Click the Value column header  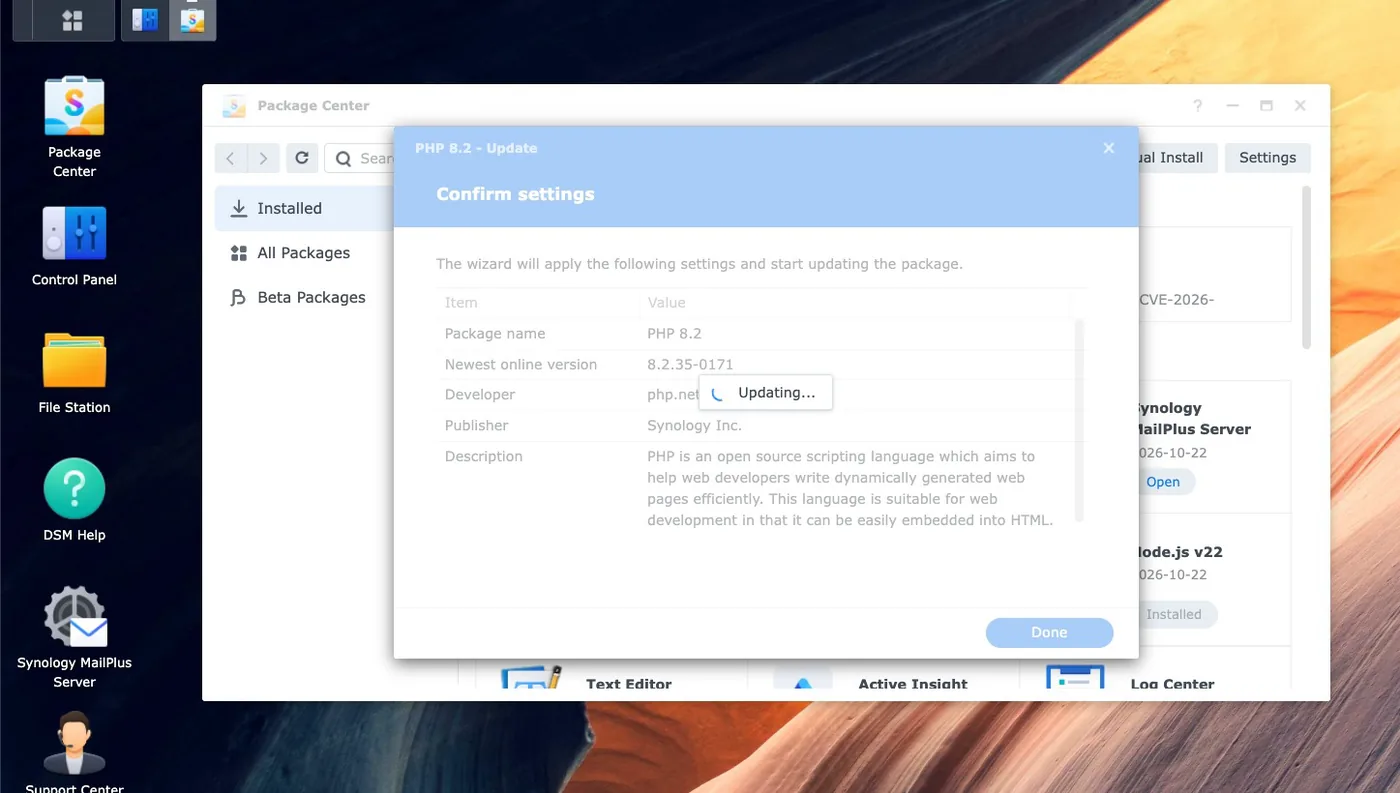[666, 302]
